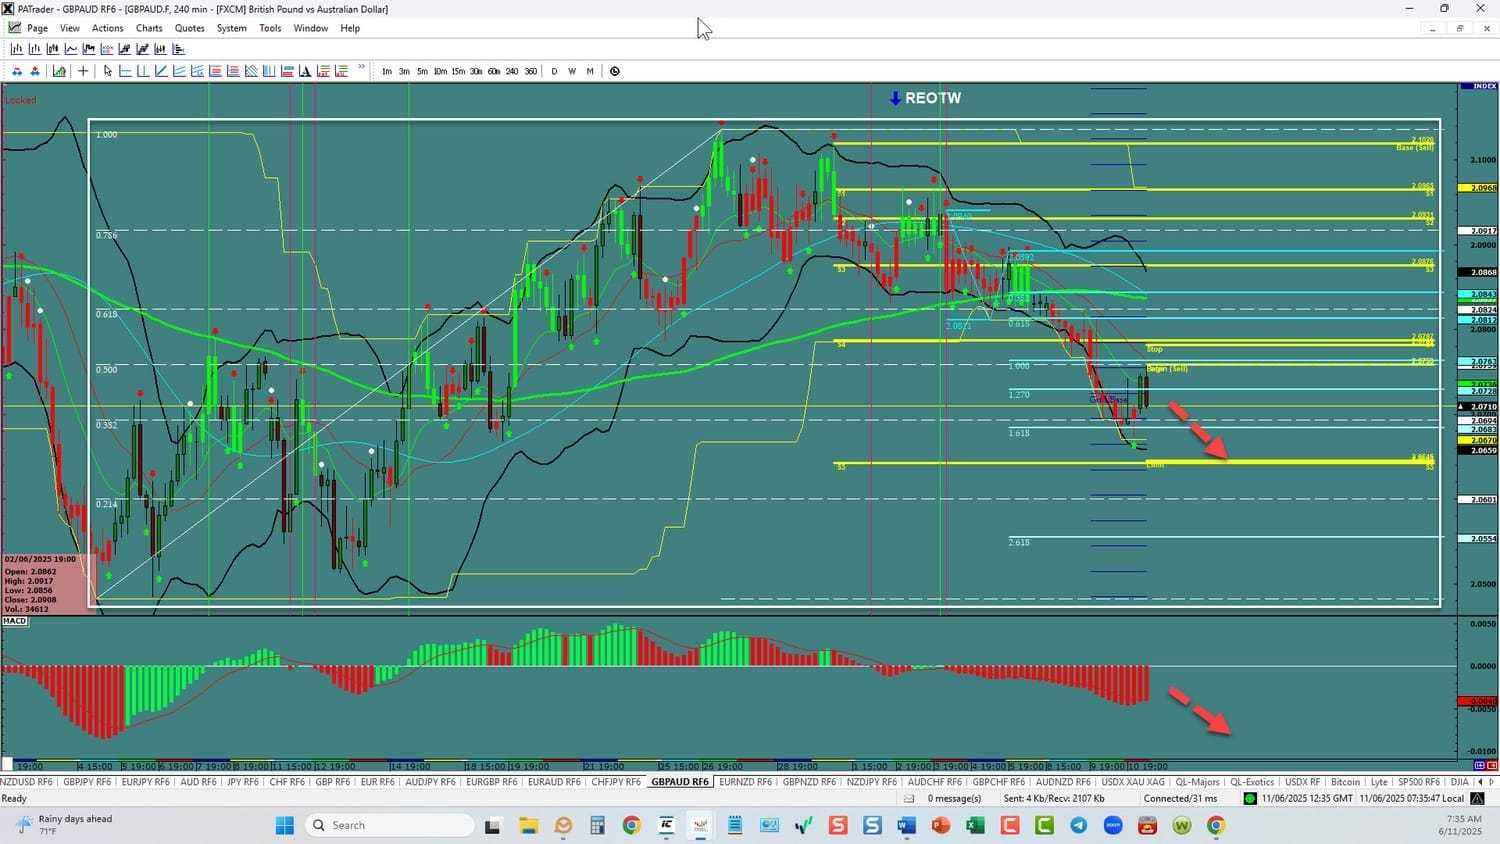The height and width of the screenshot is (844, 1500).
Task: Switch to the weekly W timeframe
Action: click(572, 71)
